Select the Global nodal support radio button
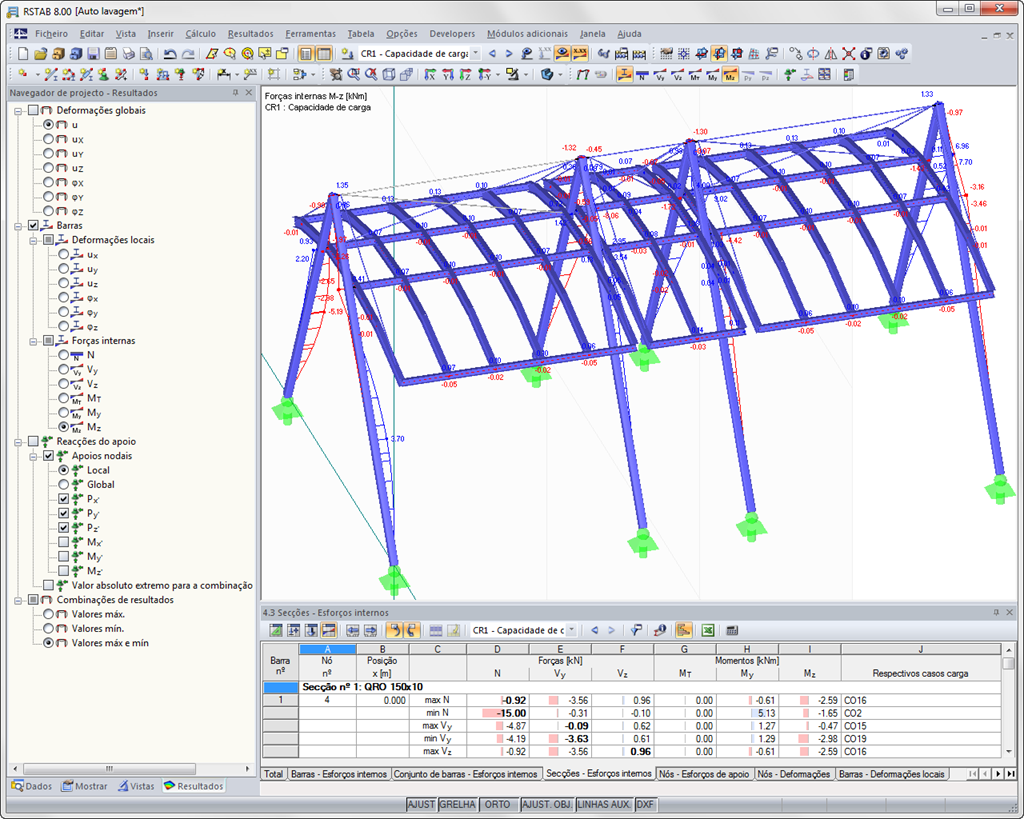Screen dimensions: 1024x819 [63, 484]
